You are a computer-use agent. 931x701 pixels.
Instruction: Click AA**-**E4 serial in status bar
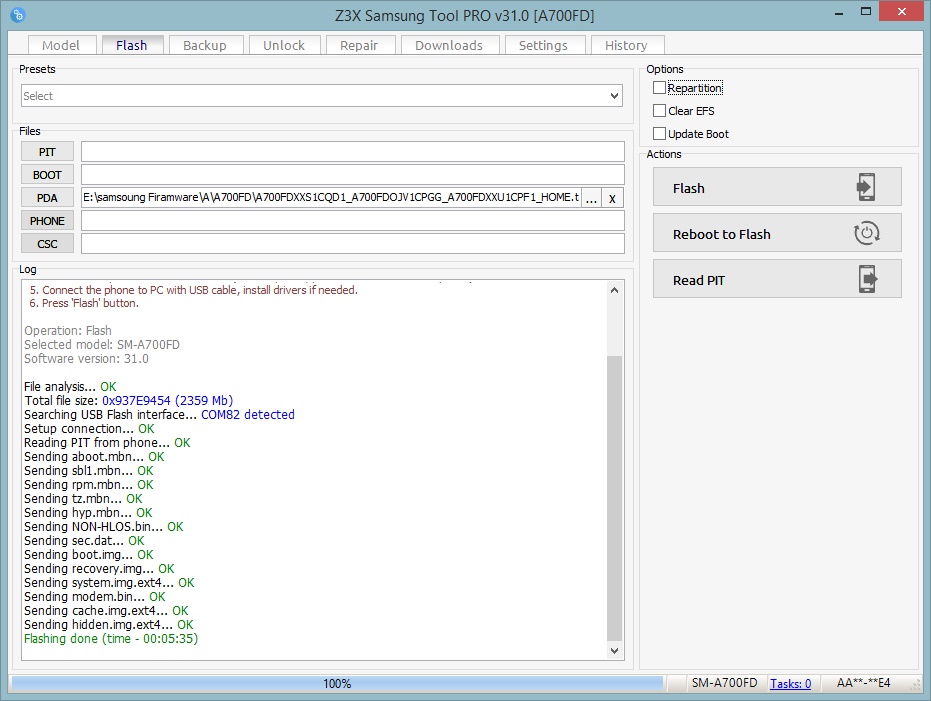[863, 683]
